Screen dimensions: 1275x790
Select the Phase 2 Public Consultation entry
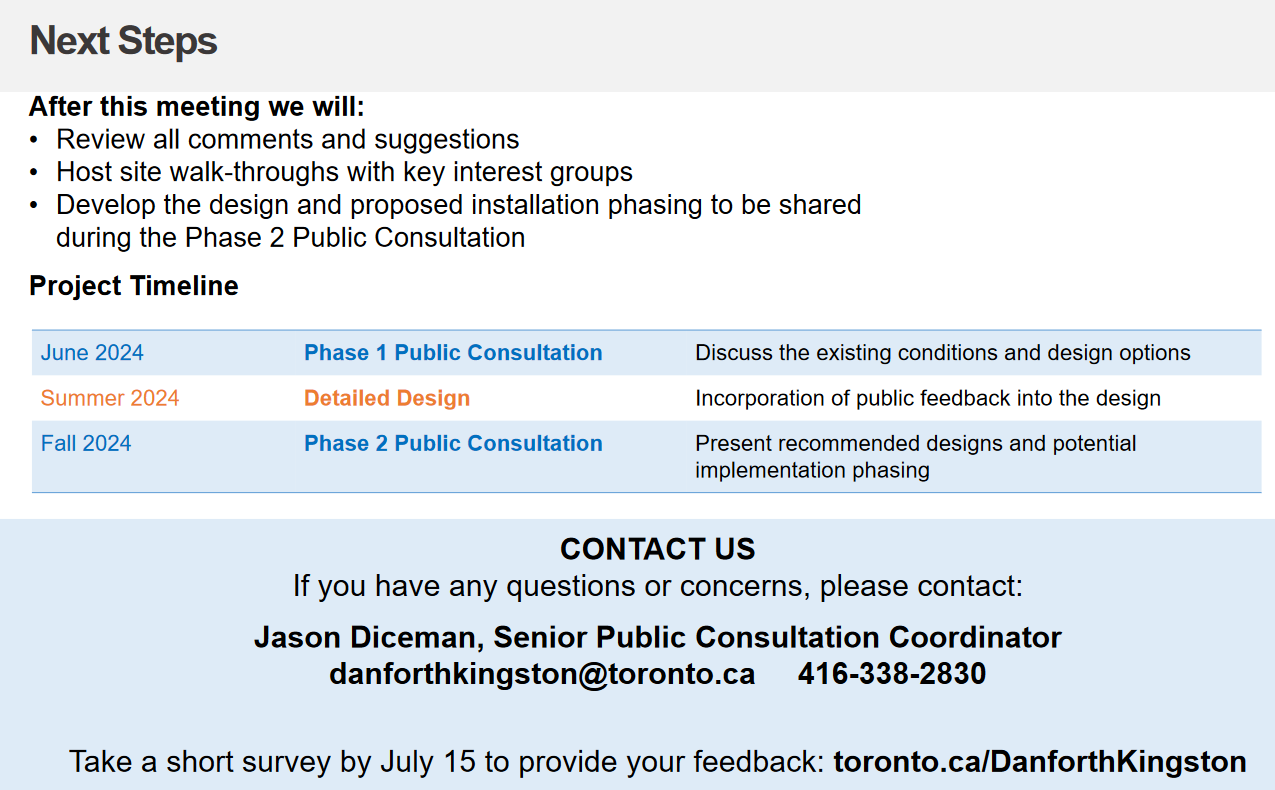[x=453, y=444]
